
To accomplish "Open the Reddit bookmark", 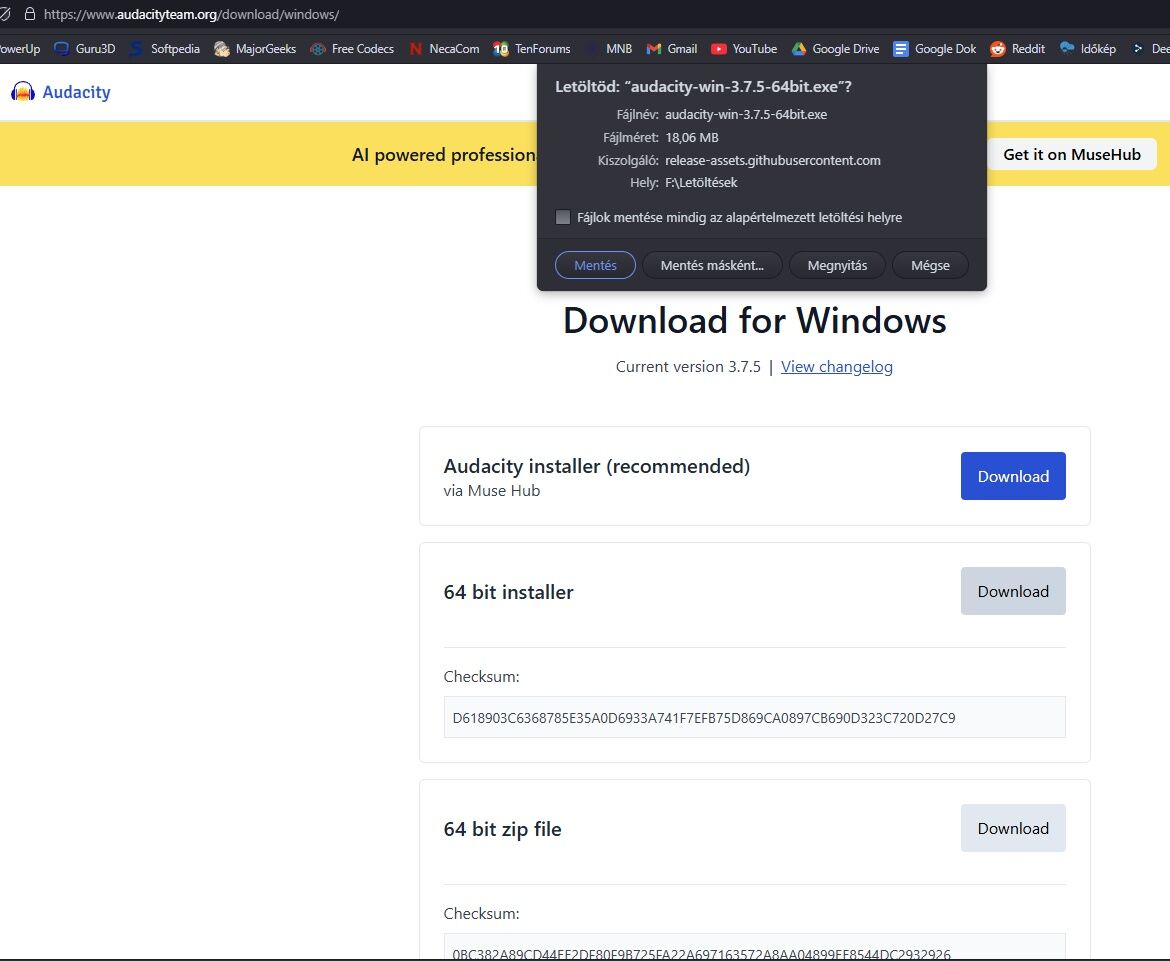I will 1017,48.
